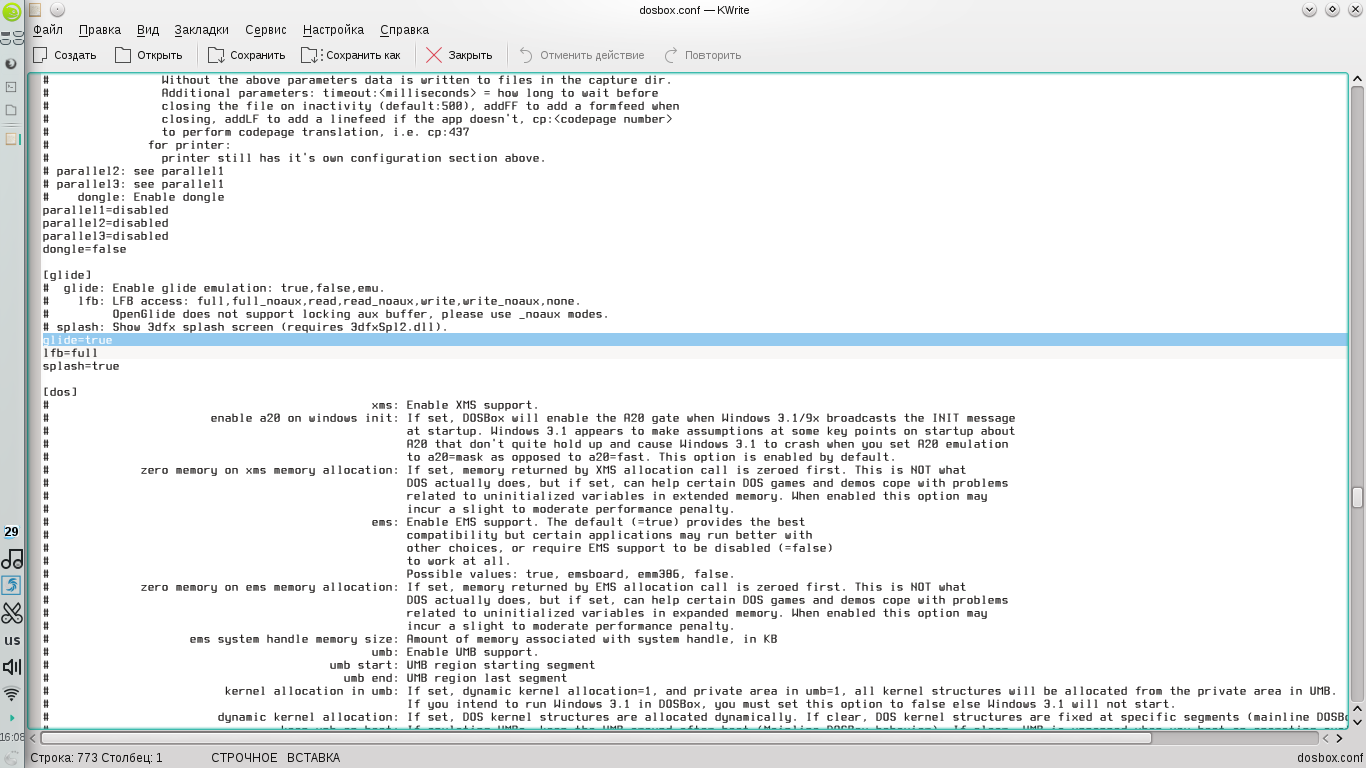Open the openSUSE application launcher
Screen dimensions: 1366x768
point(12,12)
